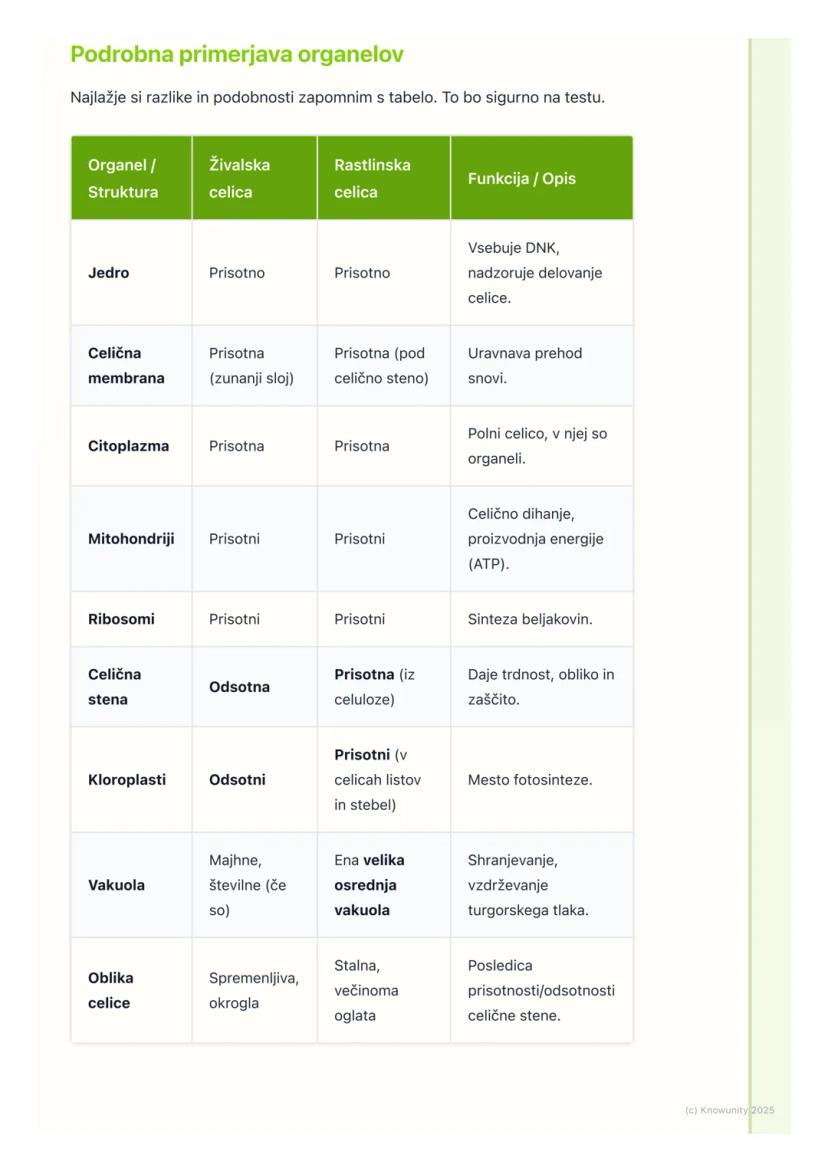Viewport: 828px width, 1171px height.
Task: Click the "Organel / Struktura" column header
Action: tap(123, 178)
